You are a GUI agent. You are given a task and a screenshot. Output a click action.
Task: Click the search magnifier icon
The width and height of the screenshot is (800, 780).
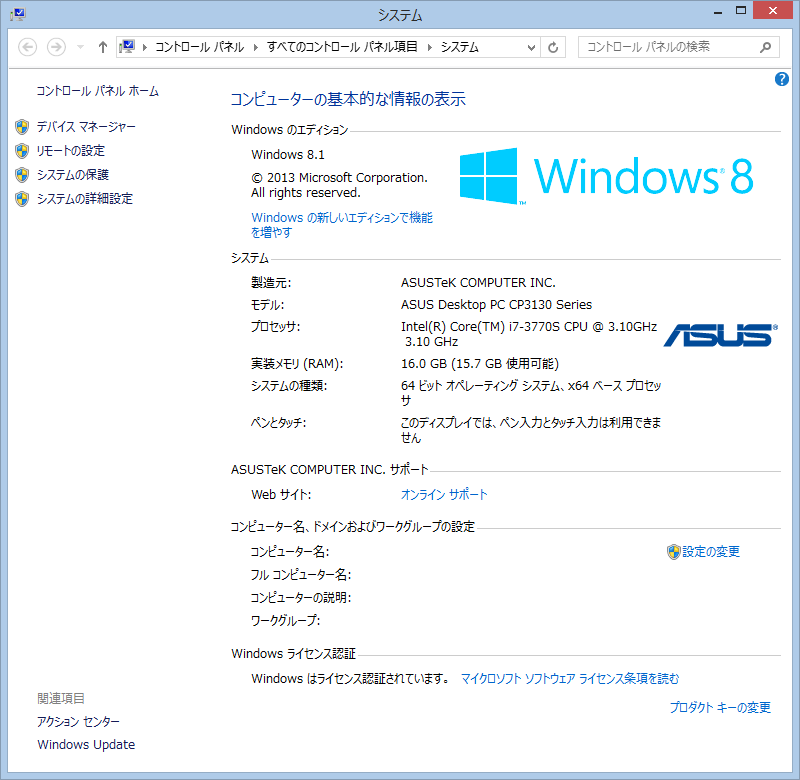[765, 47]
